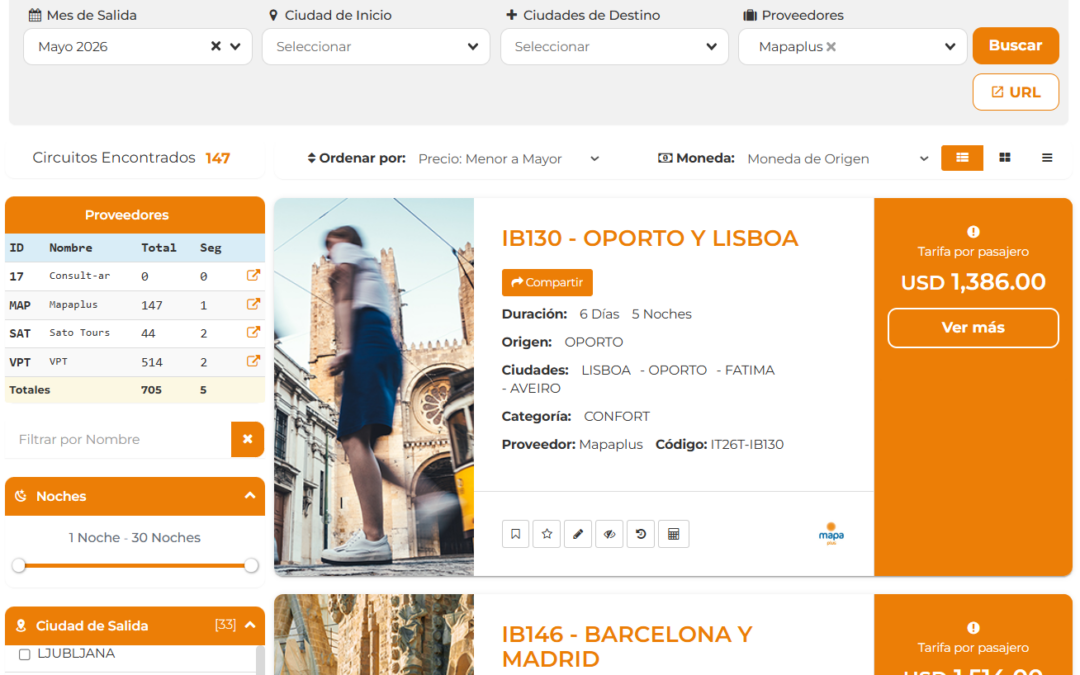Screen dimensions: 1080x675
Task: Open the calculator icon for IB130
Action: pos(673,534)
